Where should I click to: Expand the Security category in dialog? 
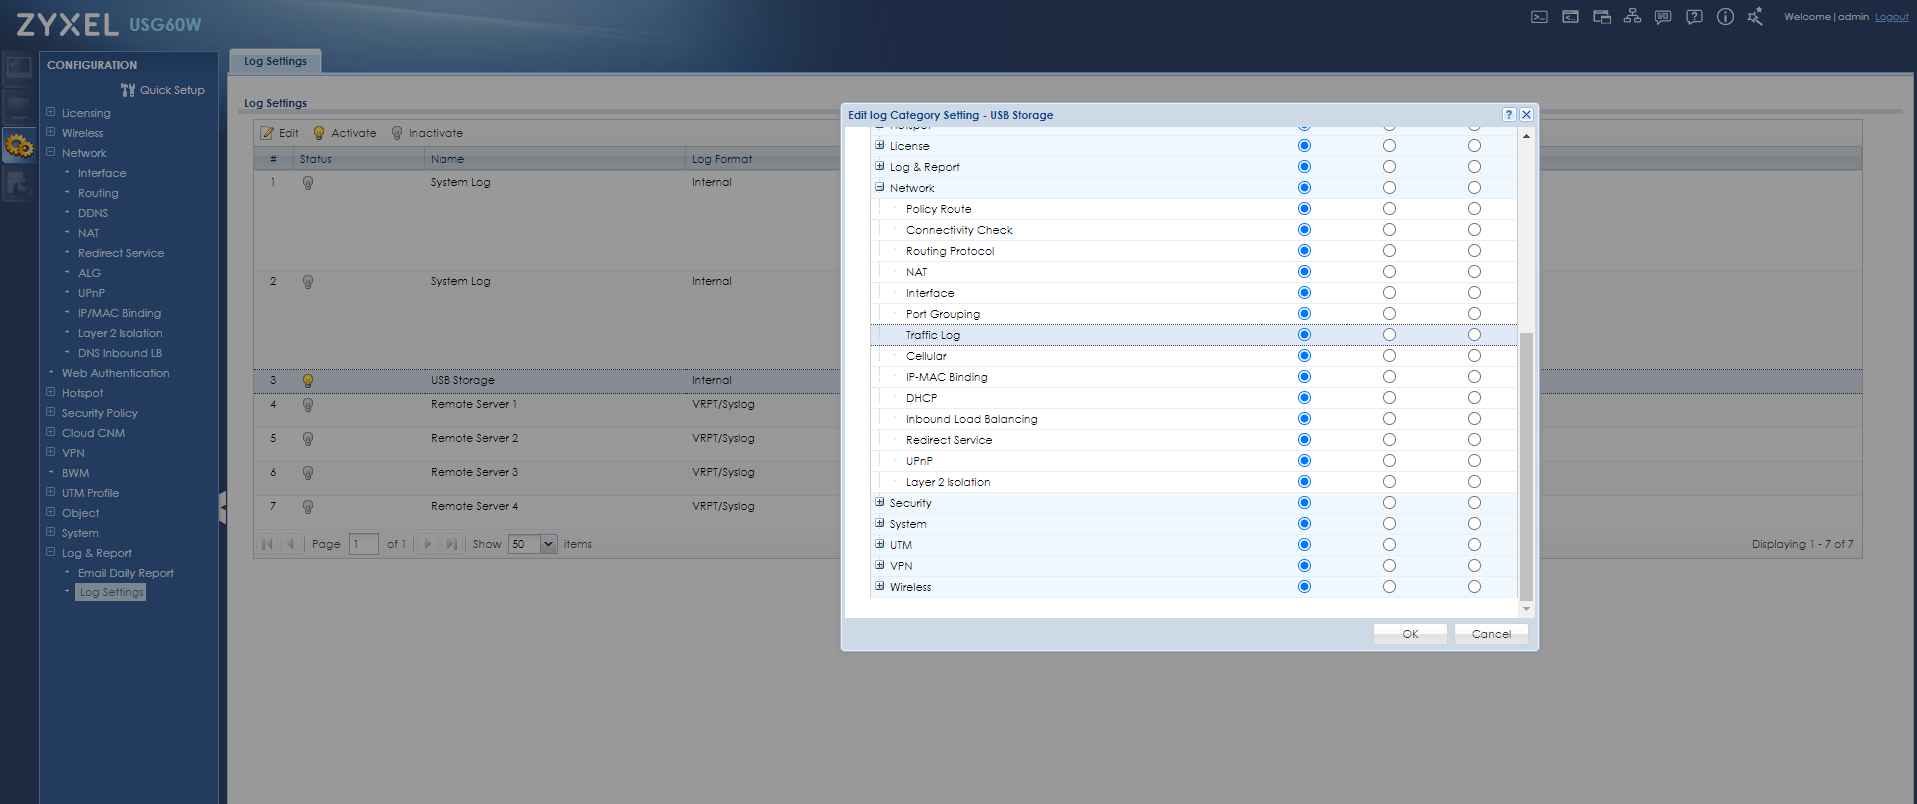[x=880, y=503]
